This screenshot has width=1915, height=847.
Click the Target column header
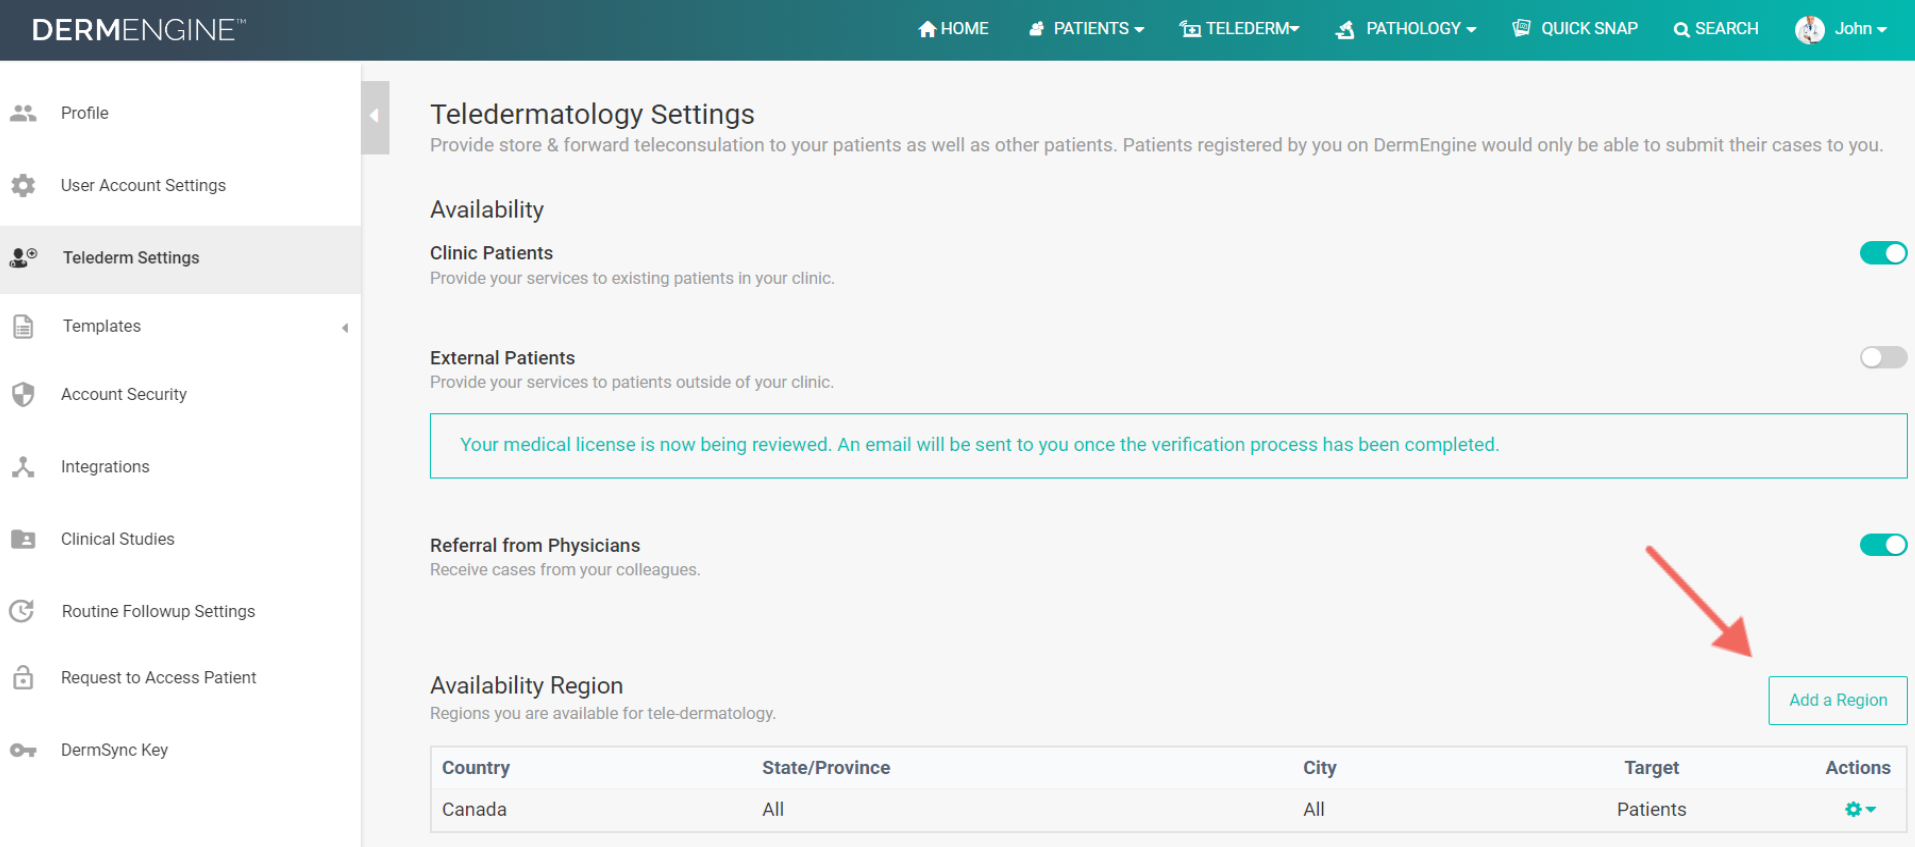tap(1652, 768)
